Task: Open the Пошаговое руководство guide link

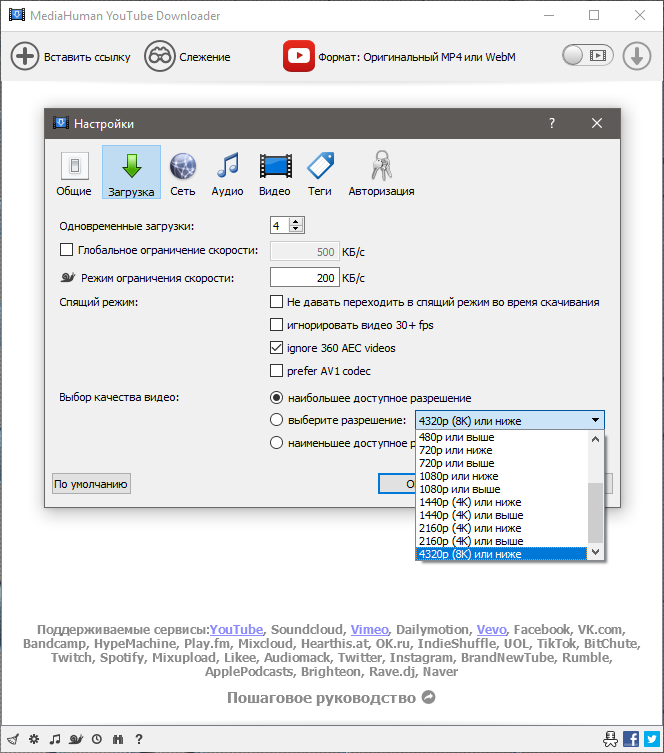Action: point(321,698)
